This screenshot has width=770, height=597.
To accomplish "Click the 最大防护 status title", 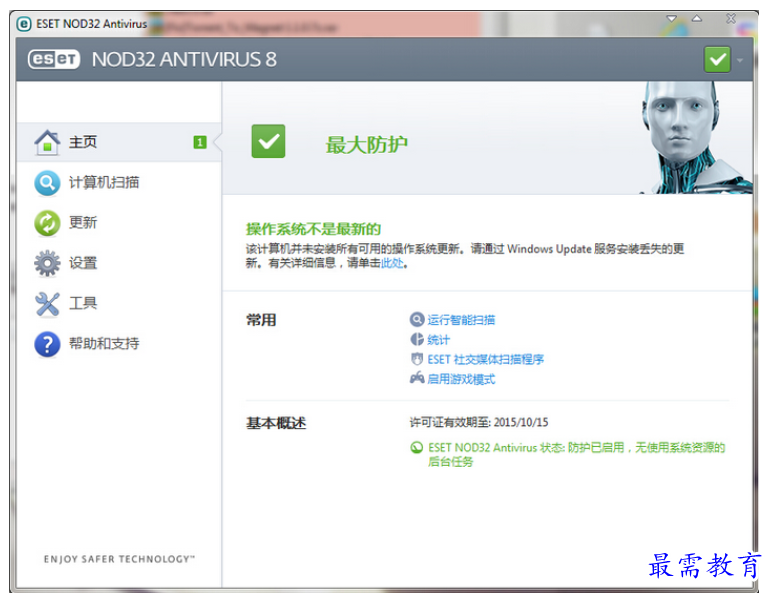I will pyautogui.click(x=366, y=145).
